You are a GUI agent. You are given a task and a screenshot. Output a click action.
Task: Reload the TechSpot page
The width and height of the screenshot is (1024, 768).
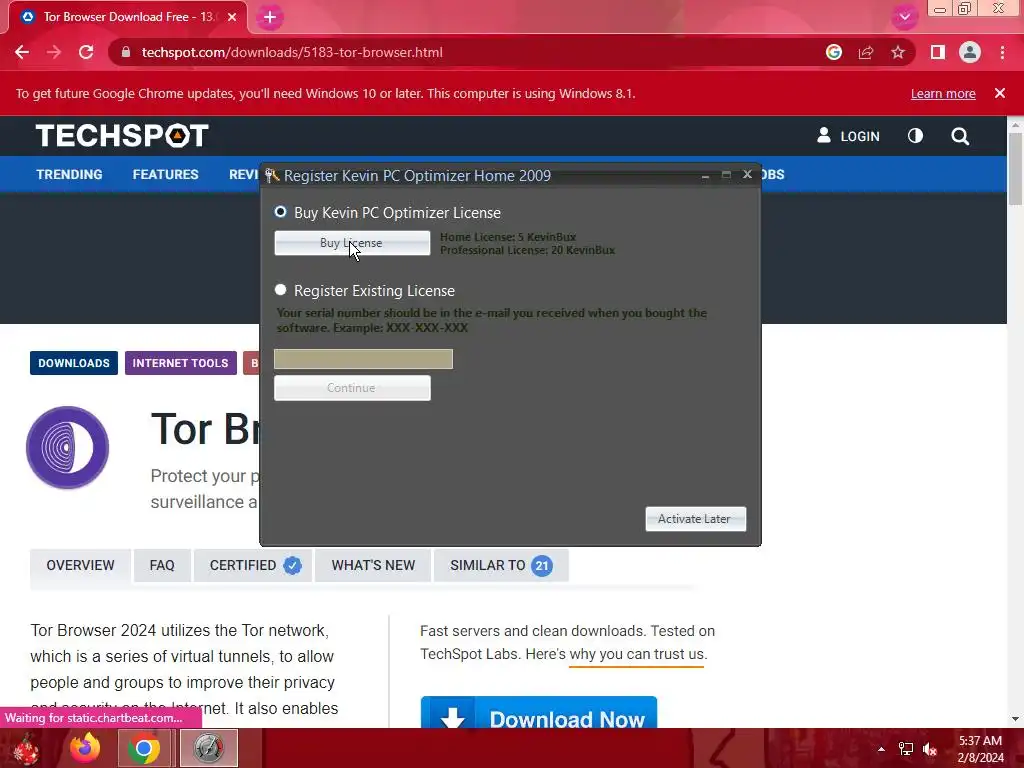tap(86, 52)
